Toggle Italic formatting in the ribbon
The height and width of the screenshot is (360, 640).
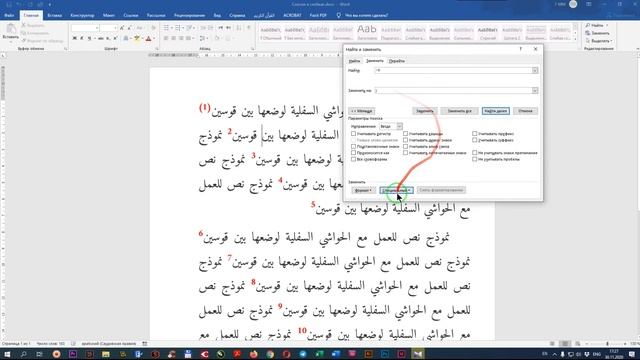pyautogui.click(x=82, y=38)
